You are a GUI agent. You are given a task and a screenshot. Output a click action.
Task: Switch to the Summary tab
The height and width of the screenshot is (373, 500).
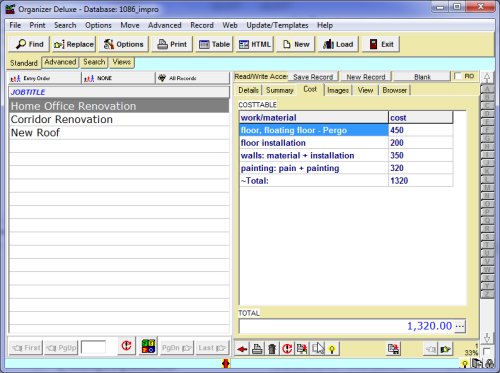(x=279, y=90)
